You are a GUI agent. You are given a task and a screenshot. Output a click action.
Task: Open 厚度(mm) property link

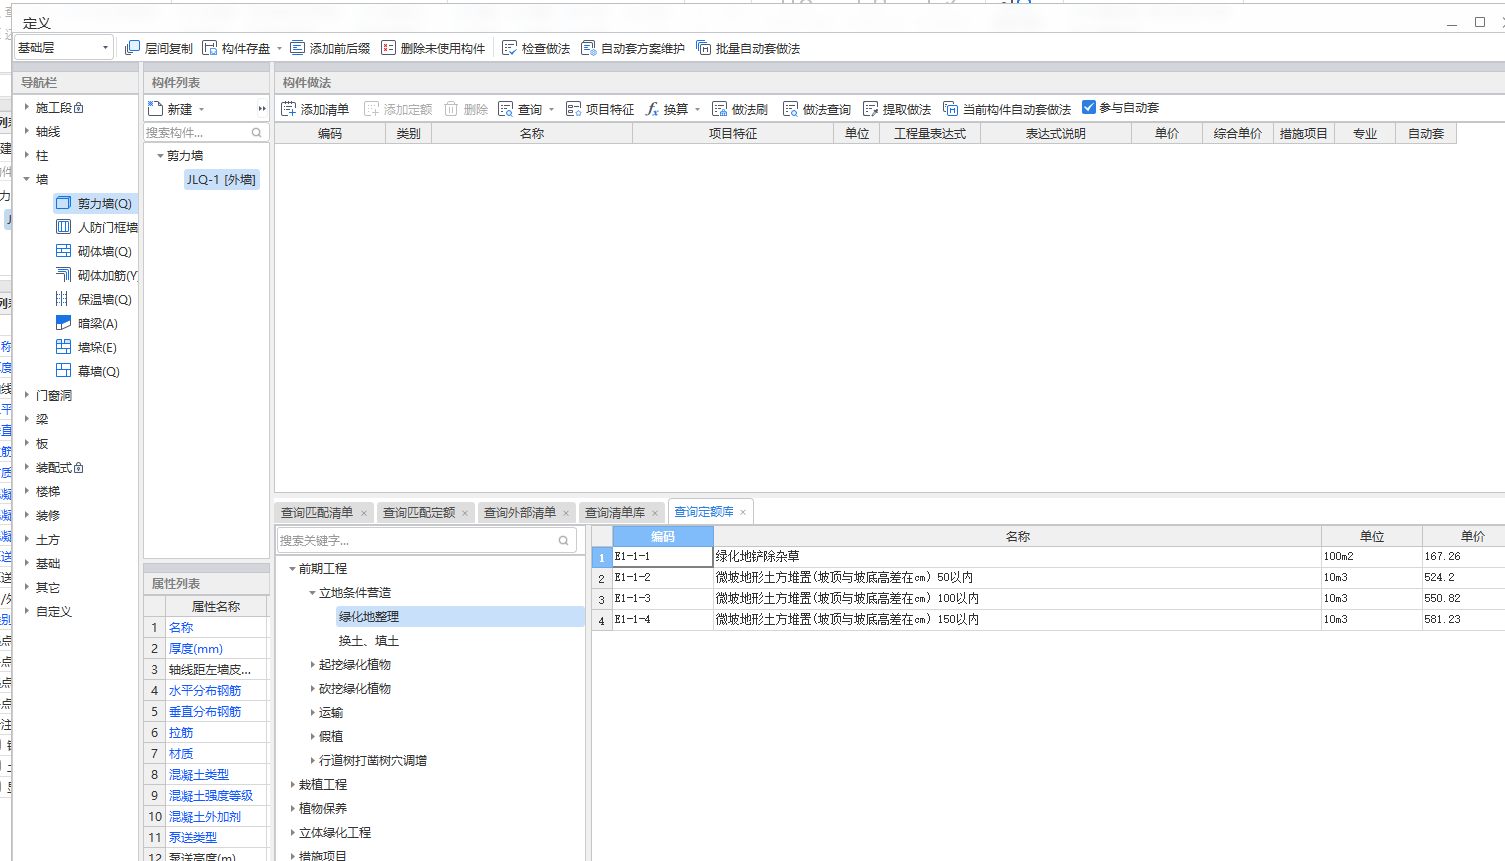click(x=196, y=648)
